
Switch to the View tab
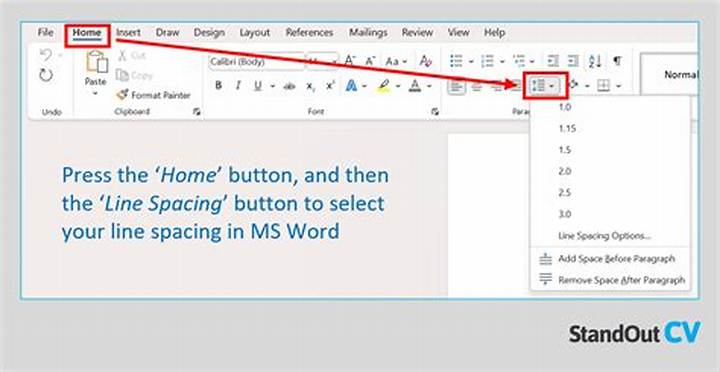coord(458,33)
